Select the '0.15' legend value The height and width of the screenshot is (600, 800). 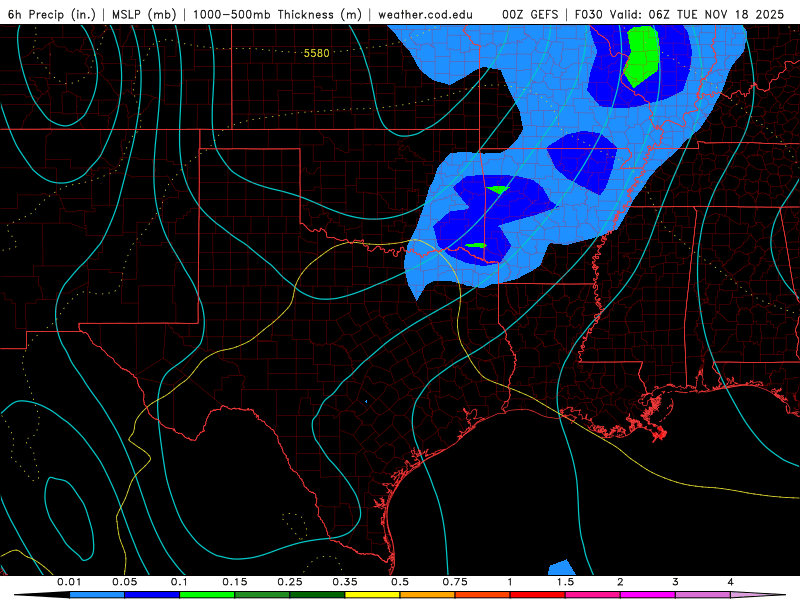coord(235,582)
